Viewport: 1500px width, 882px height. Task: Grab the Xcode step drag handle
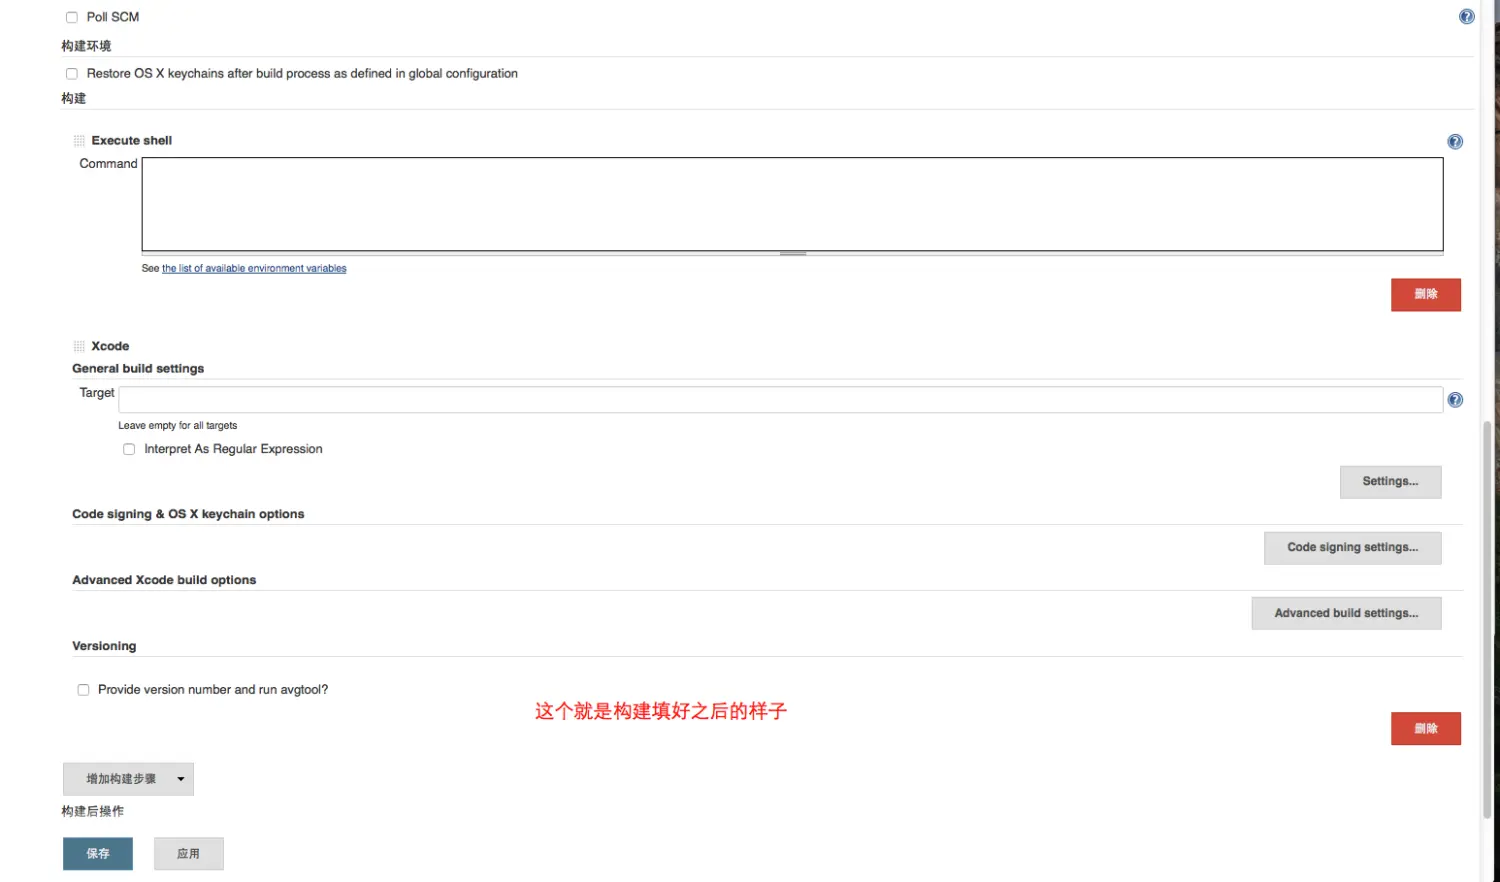(x=79, y=347)
